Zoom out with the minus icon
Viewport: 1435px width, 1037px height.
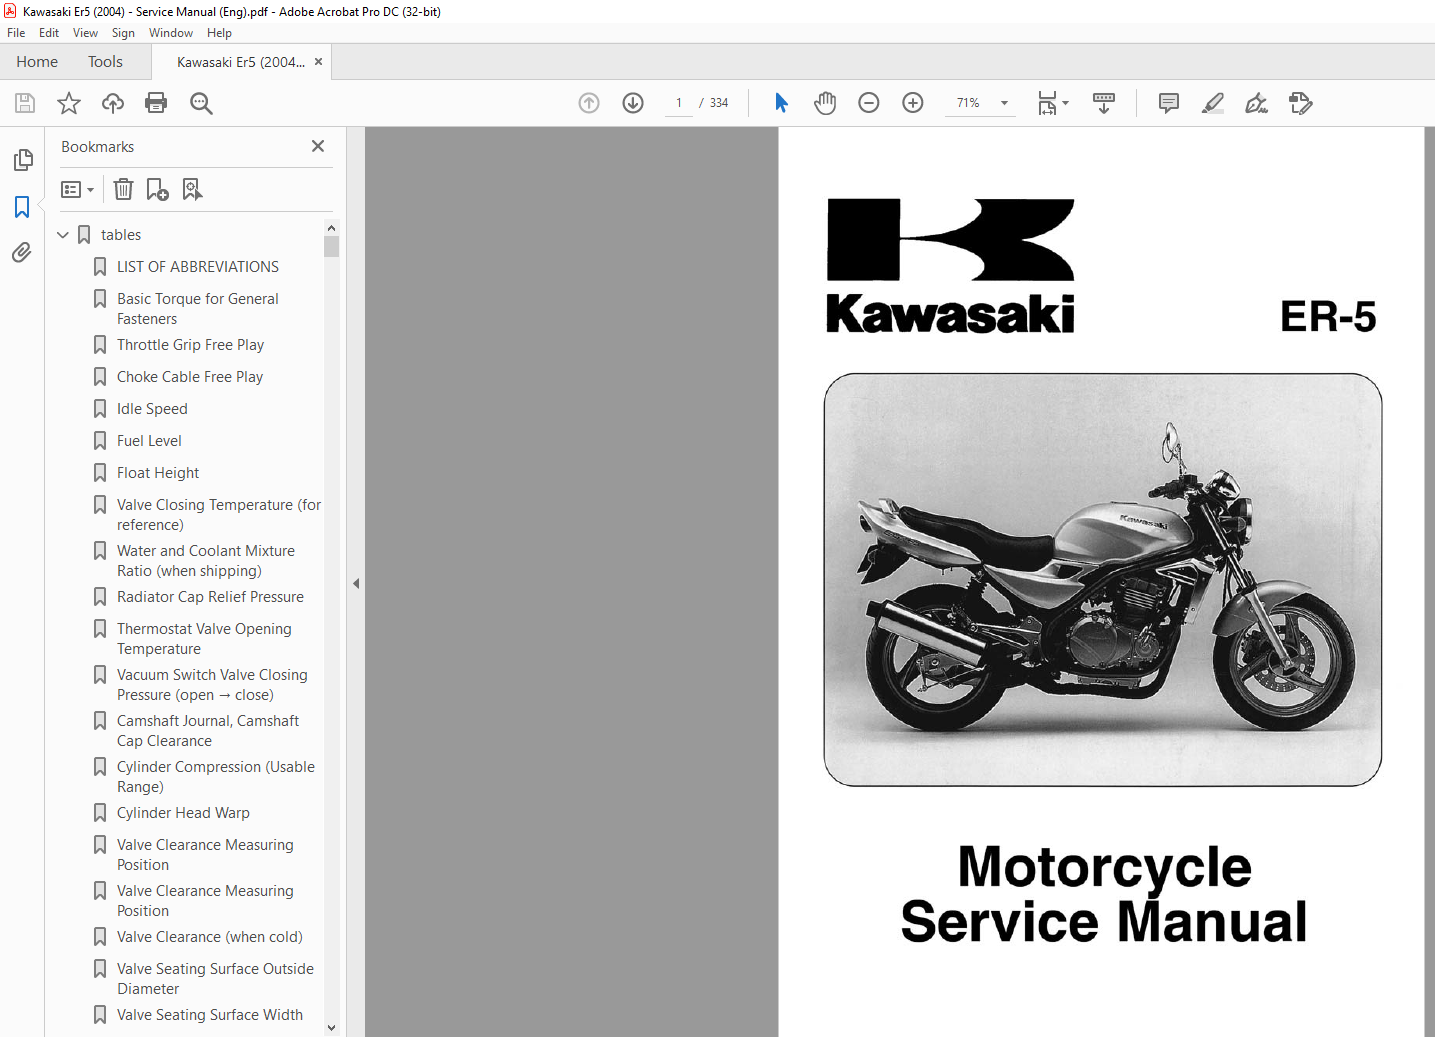click(869, 103)
